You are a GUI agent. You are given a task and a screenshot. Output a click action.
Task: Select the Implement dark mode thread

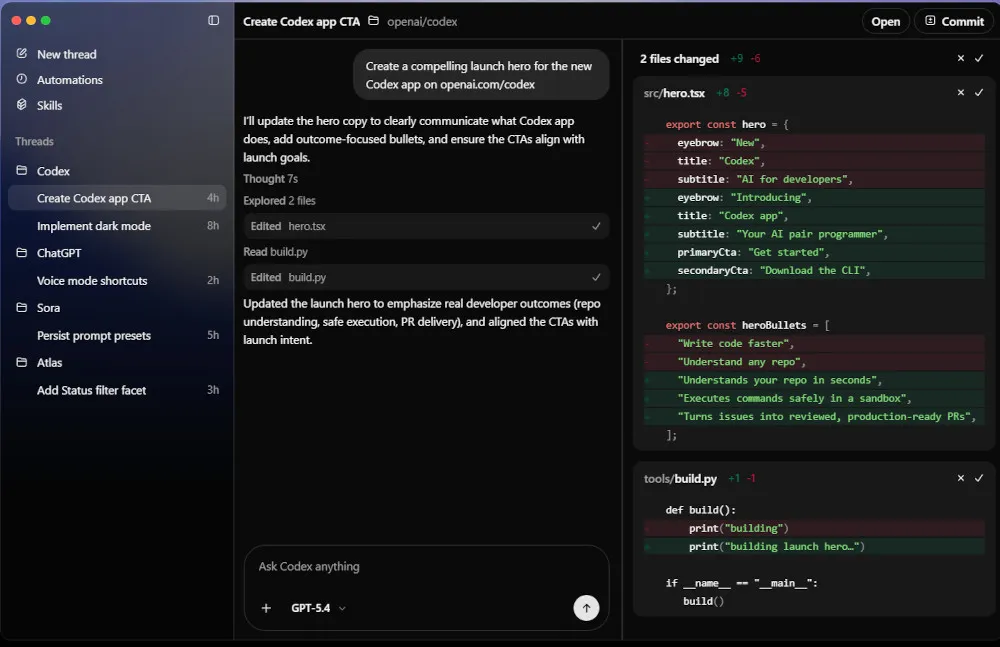click(x=117, y=226)
